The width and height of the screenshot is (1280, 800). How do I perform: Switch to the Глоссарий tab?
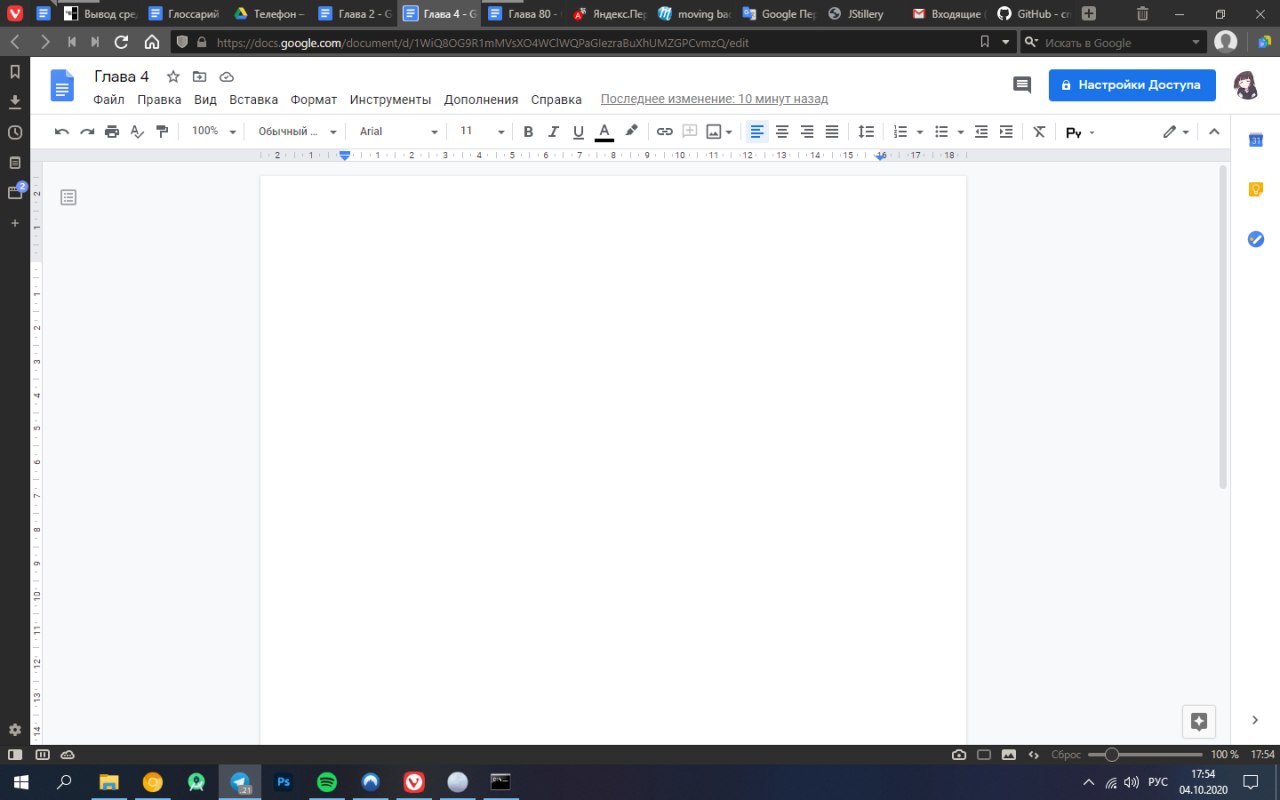tap(185, 14)
